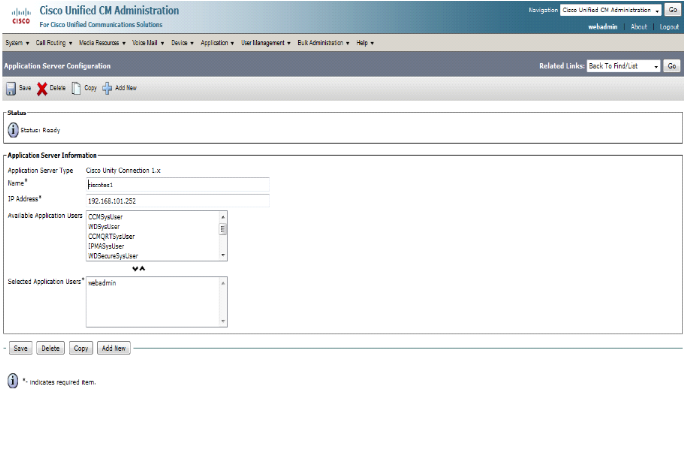The height and width of the screenshot is (455, 684).
Task: Open the Device menu
Action: 182,43
